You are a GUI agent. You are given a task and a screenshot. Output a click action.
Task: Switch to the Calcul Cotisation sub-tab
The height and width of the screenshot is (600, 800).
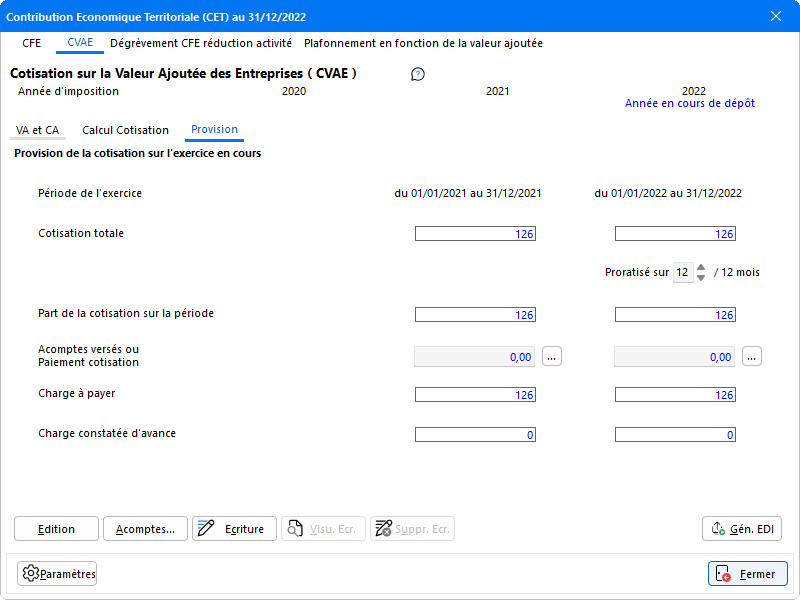point(125,130)
